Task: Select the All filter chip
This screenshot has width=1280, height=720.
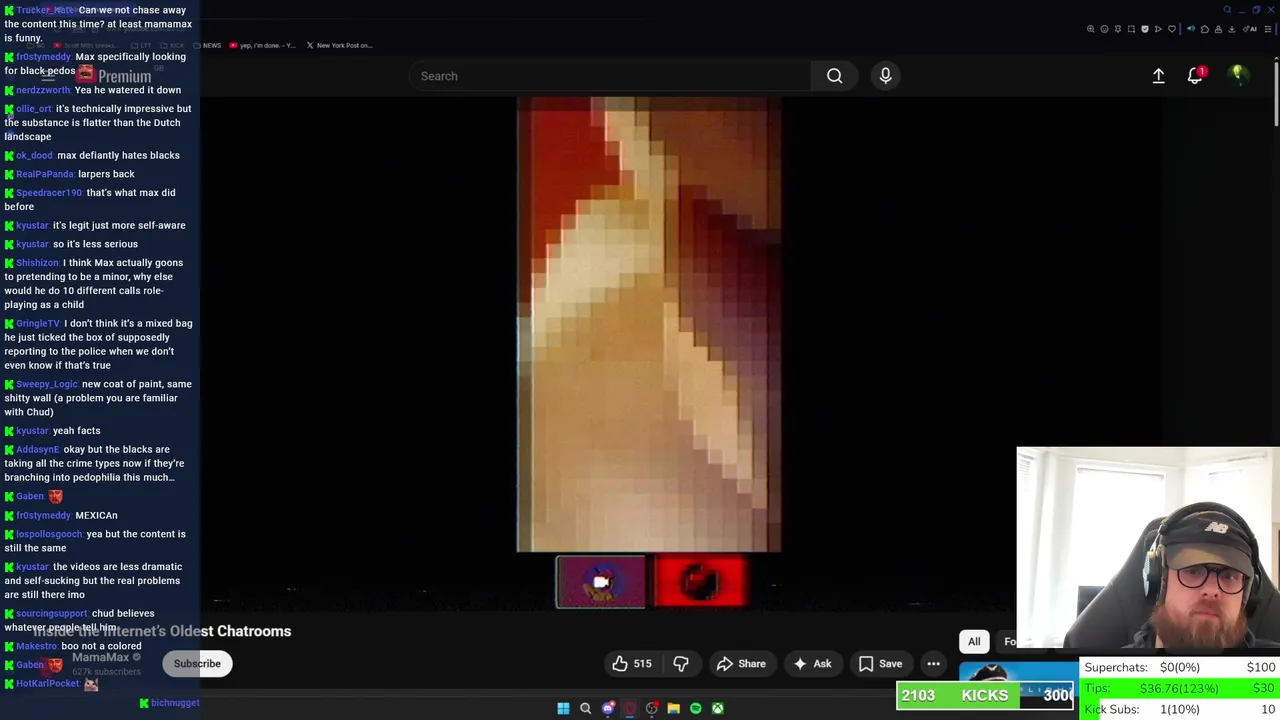Action: [x=974, y=641]
